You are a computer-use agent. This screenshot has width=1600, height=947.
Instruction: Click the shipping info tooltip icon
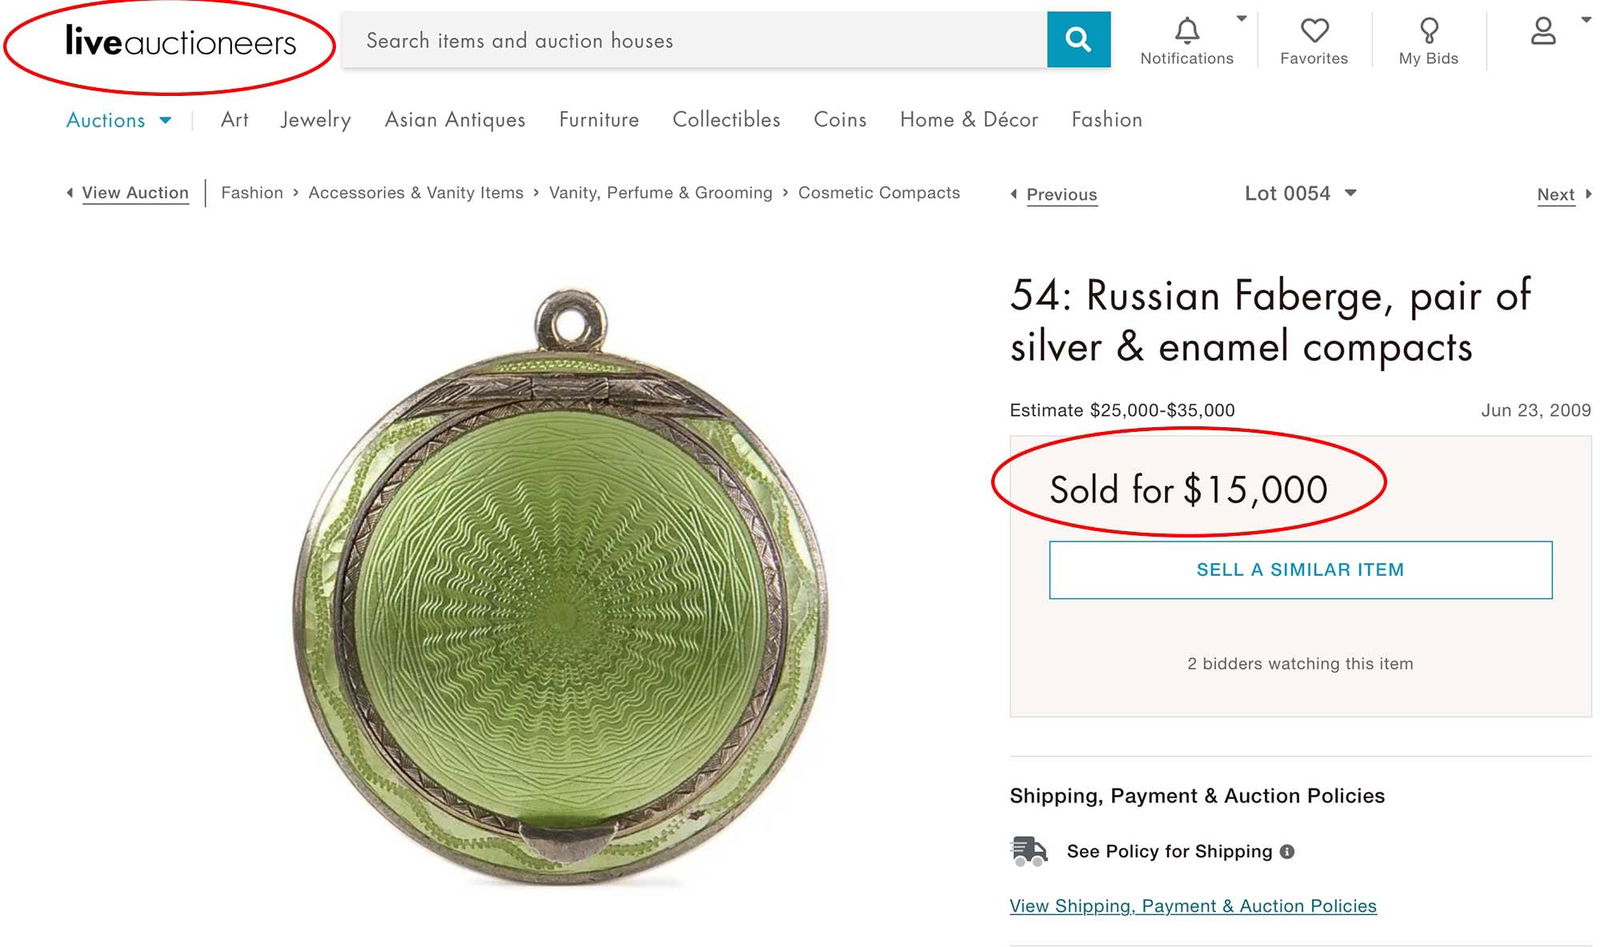(1287, 852)
